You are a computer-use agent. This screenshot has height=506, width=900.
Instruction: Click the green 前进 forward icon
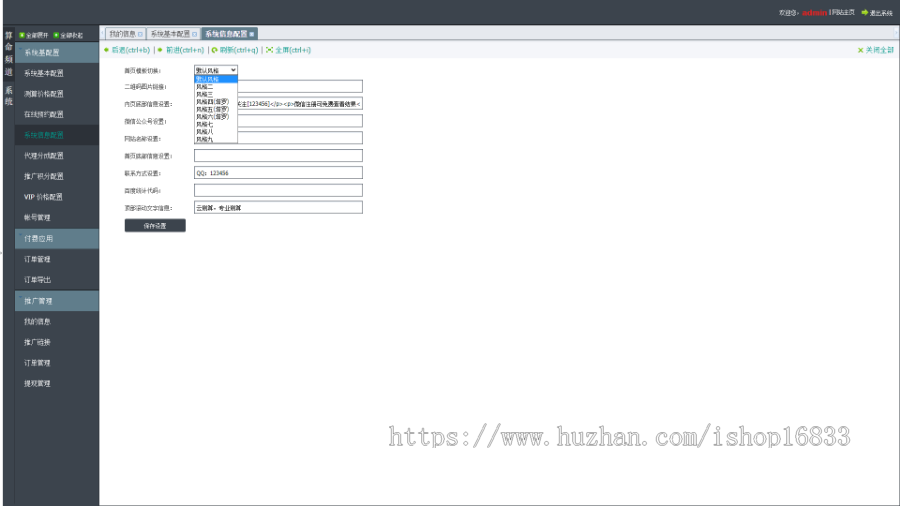(x=160, y=50)
